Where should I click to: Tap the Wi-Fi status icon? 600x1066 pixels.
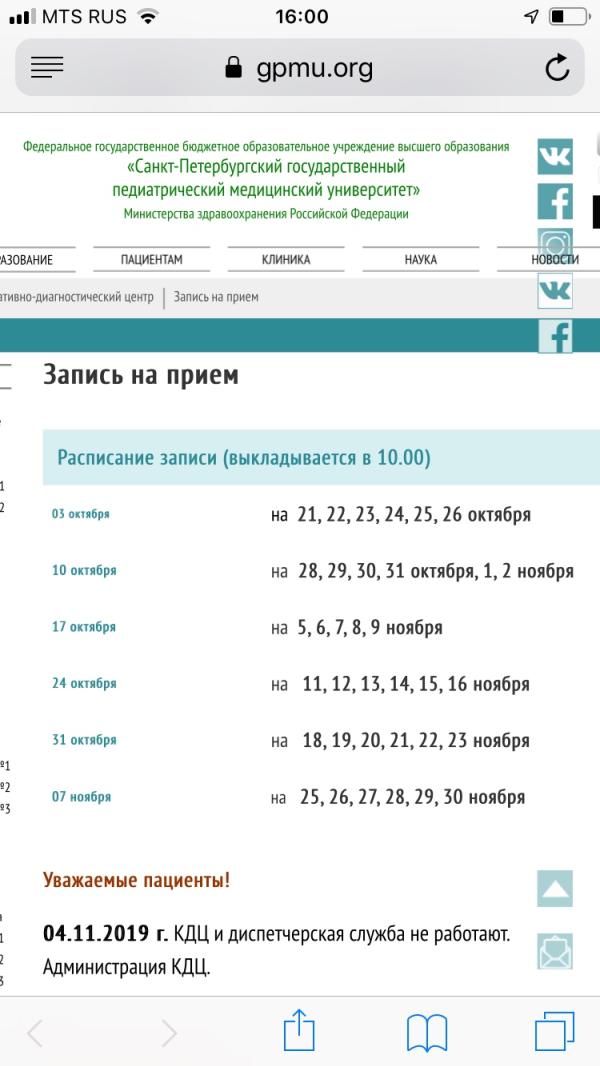pyautogui.click(x=146, y=16)
